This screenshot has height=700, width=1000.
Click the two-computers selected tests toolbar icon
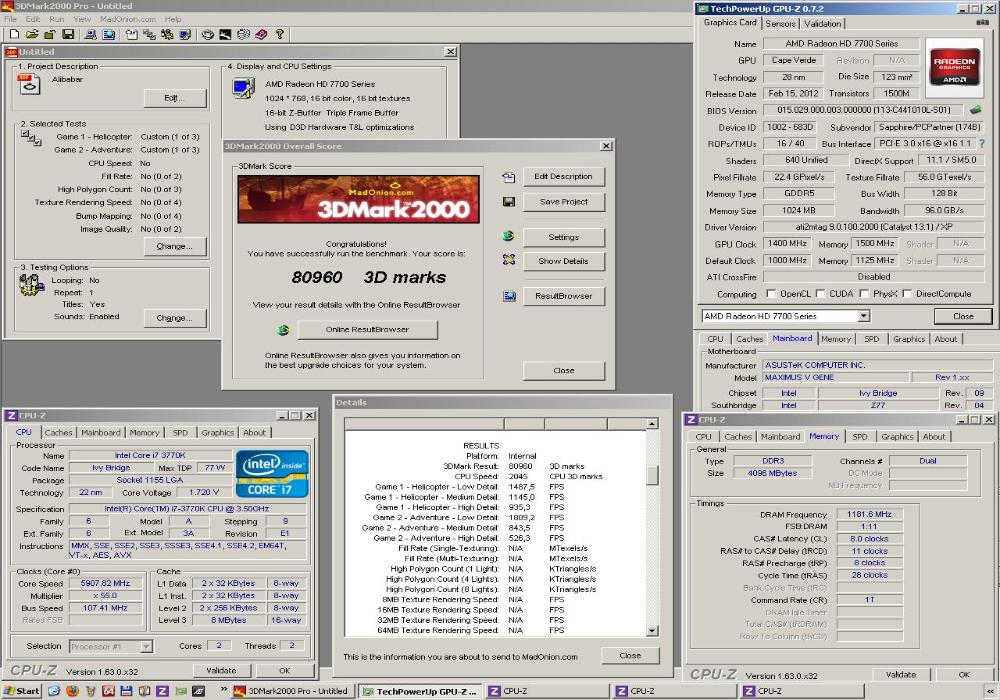click(x=149, y=34)
